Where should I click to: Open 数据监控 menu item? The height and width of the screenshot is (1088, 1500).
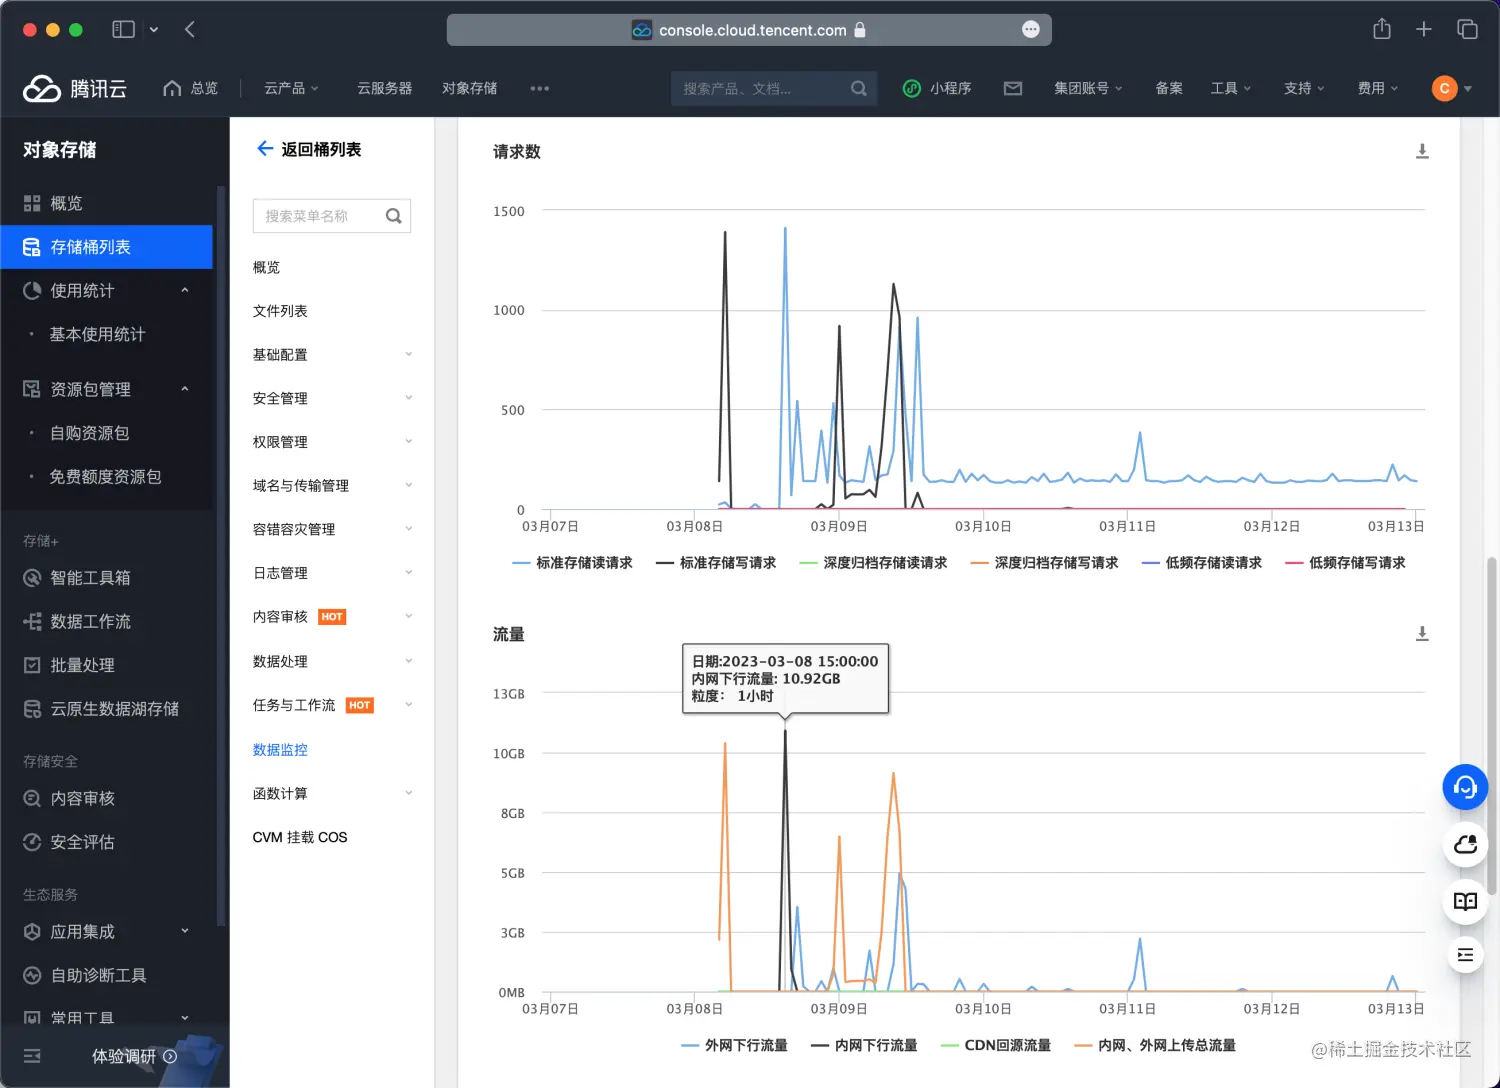point(280,749)
